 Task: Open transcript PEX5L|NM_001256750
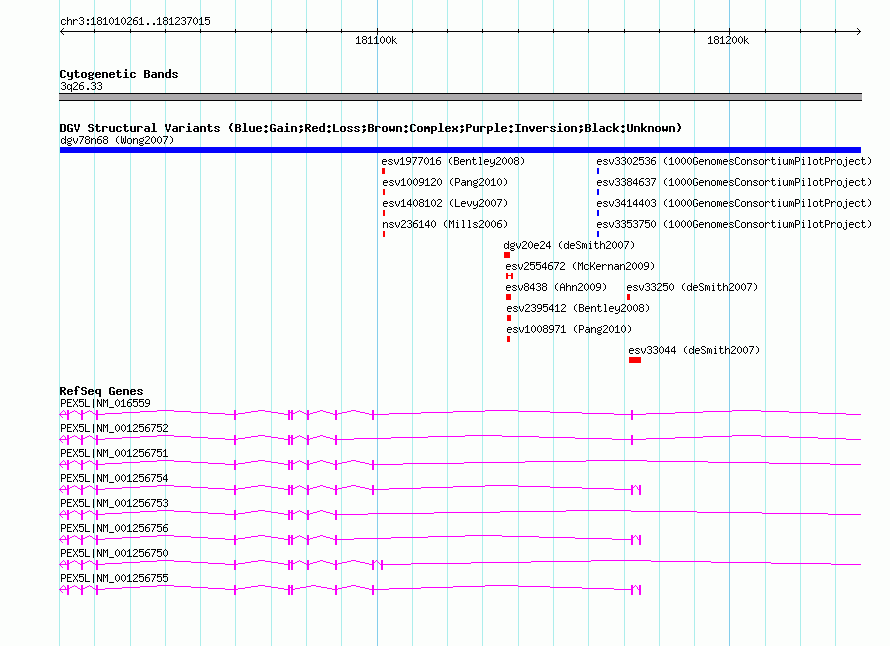(x=114, y=553)
